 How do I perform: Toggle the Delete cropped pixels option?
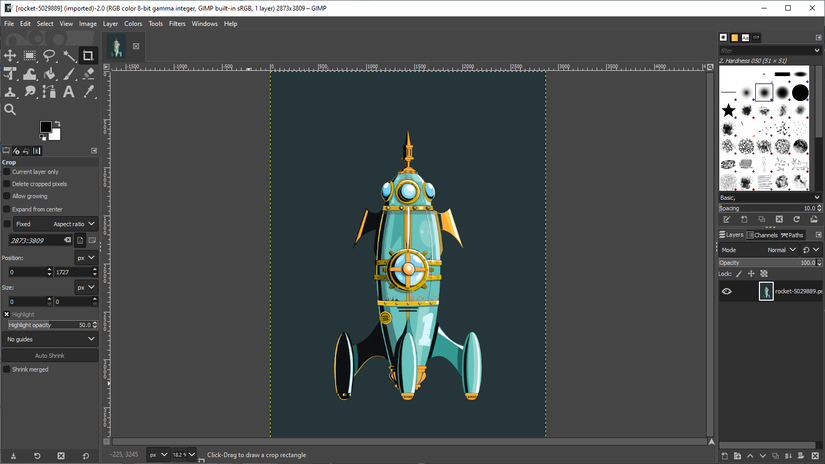coord(7,184)
